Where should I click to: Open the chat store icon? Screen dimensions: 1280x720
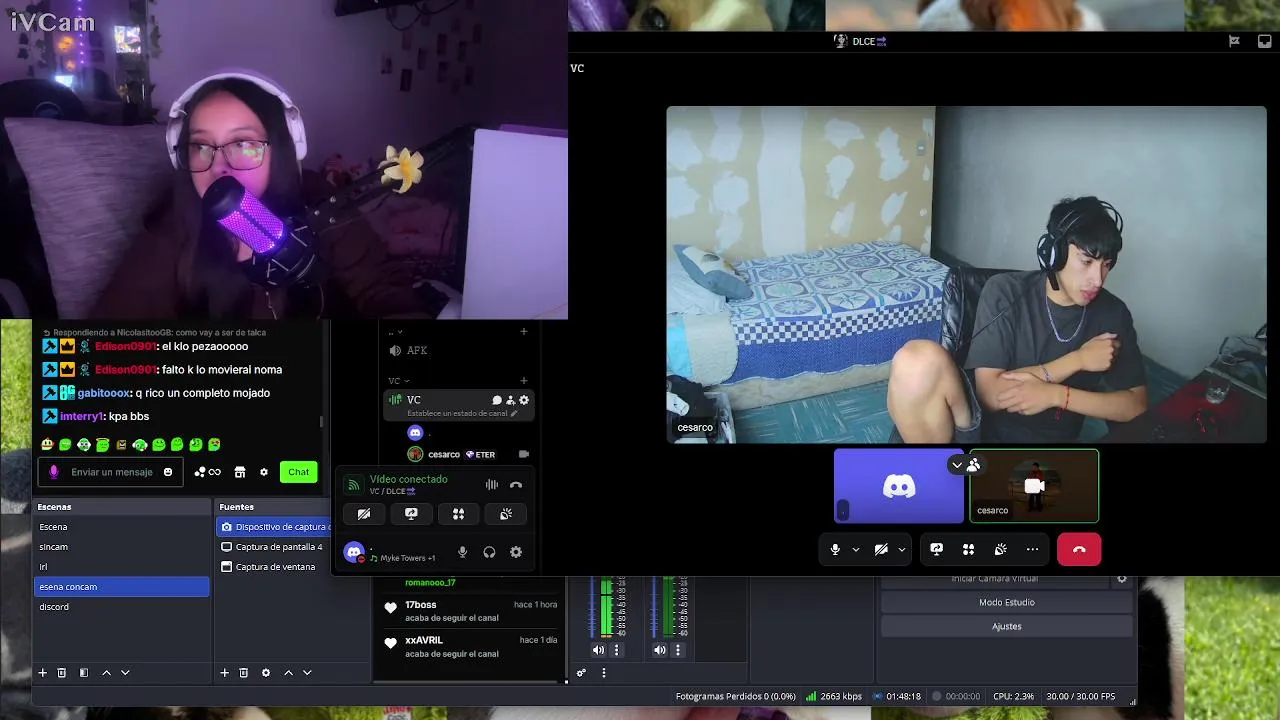[240, 472]
